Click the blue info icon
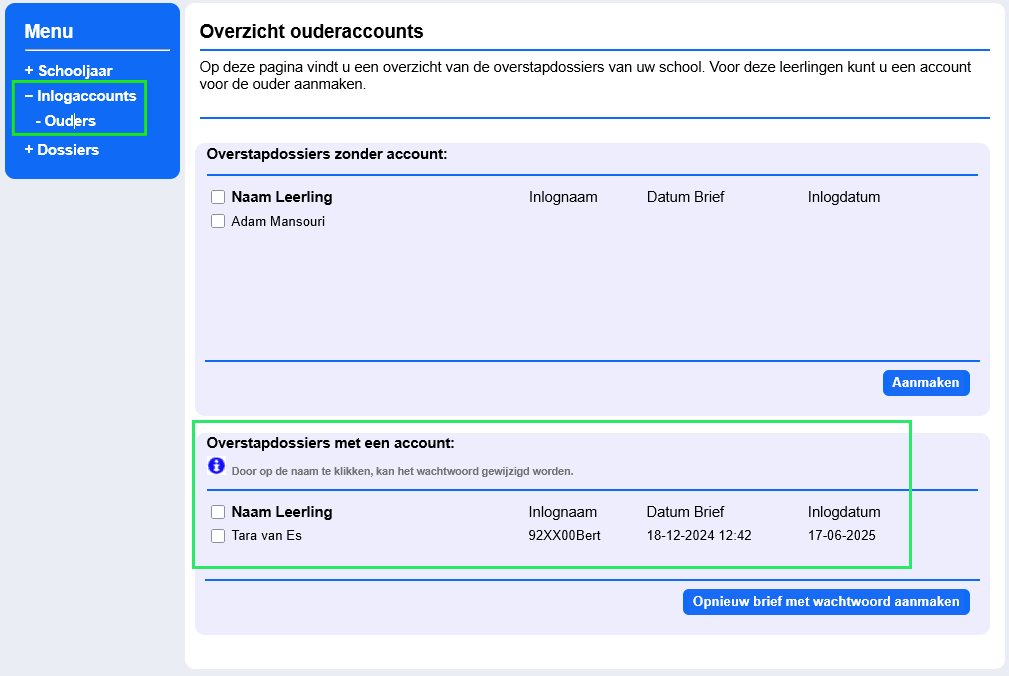Image resolution: width=1009 pixels, height=676 pixels. tap(217, 465)
